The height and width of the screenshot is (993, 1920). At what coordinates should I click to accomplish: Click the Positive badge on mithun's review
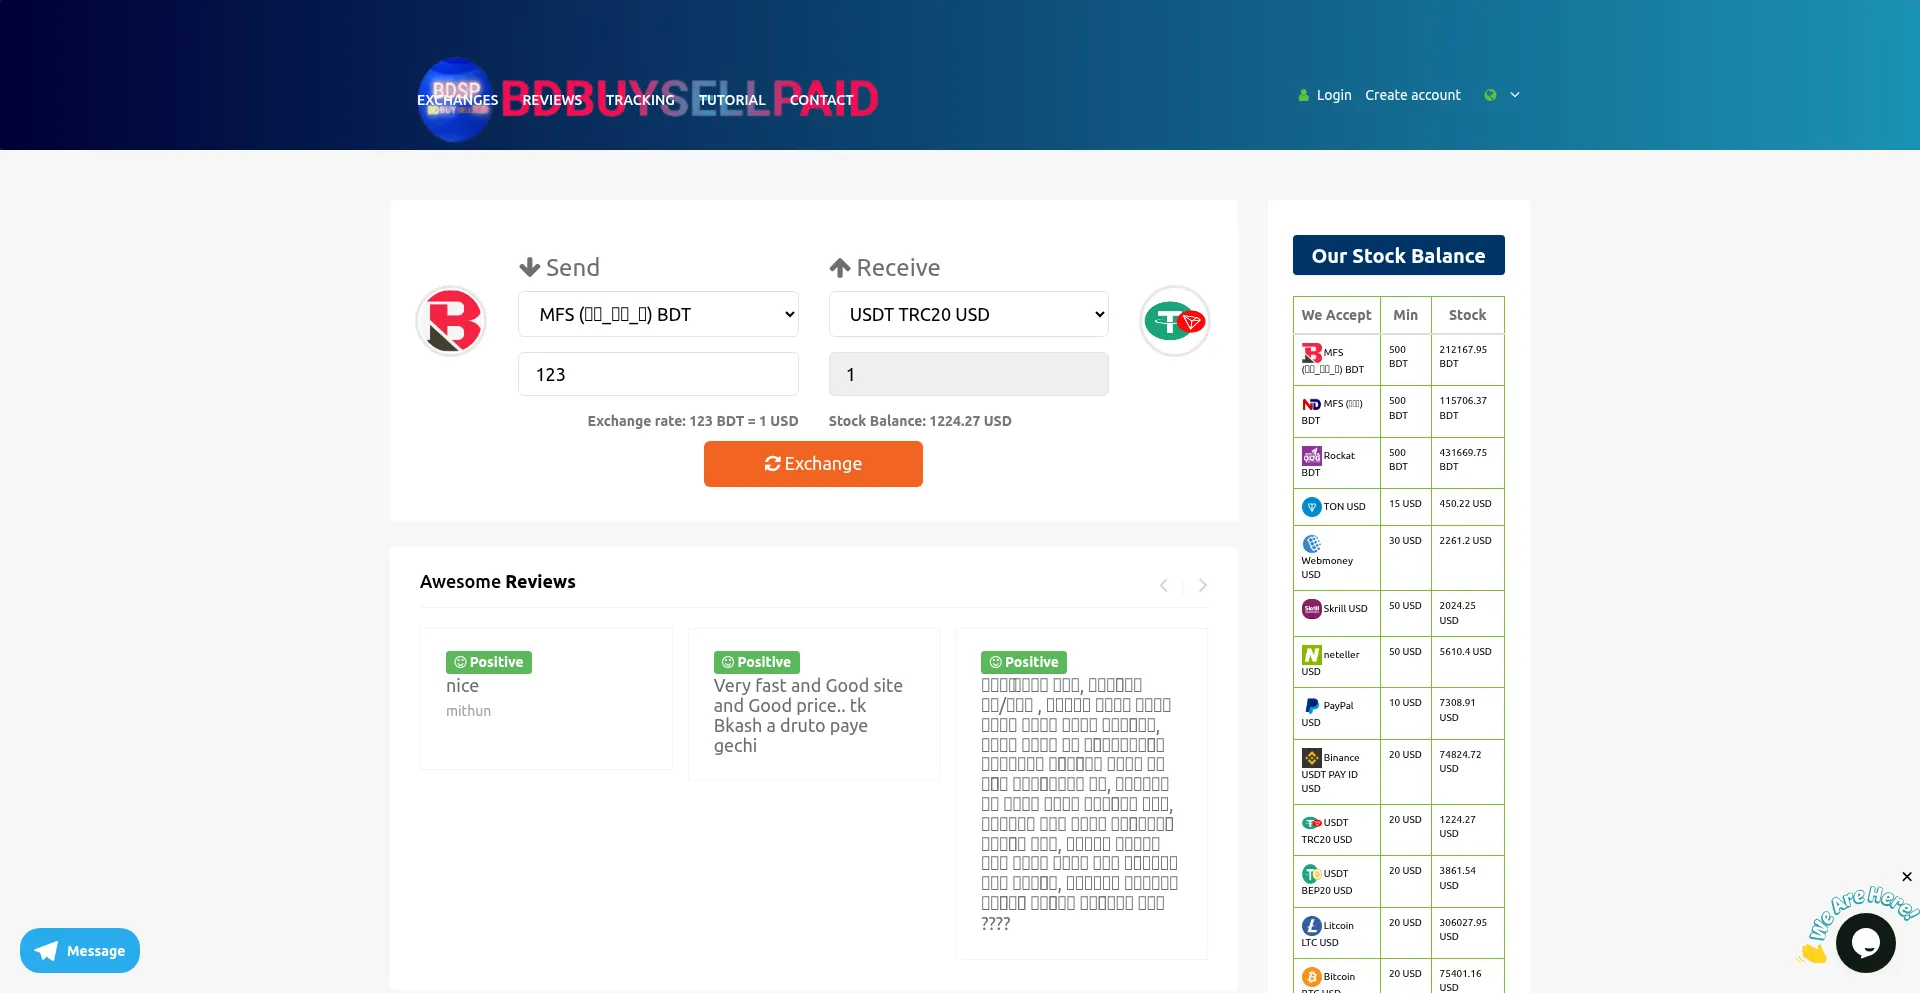click(x=489, y=662)
